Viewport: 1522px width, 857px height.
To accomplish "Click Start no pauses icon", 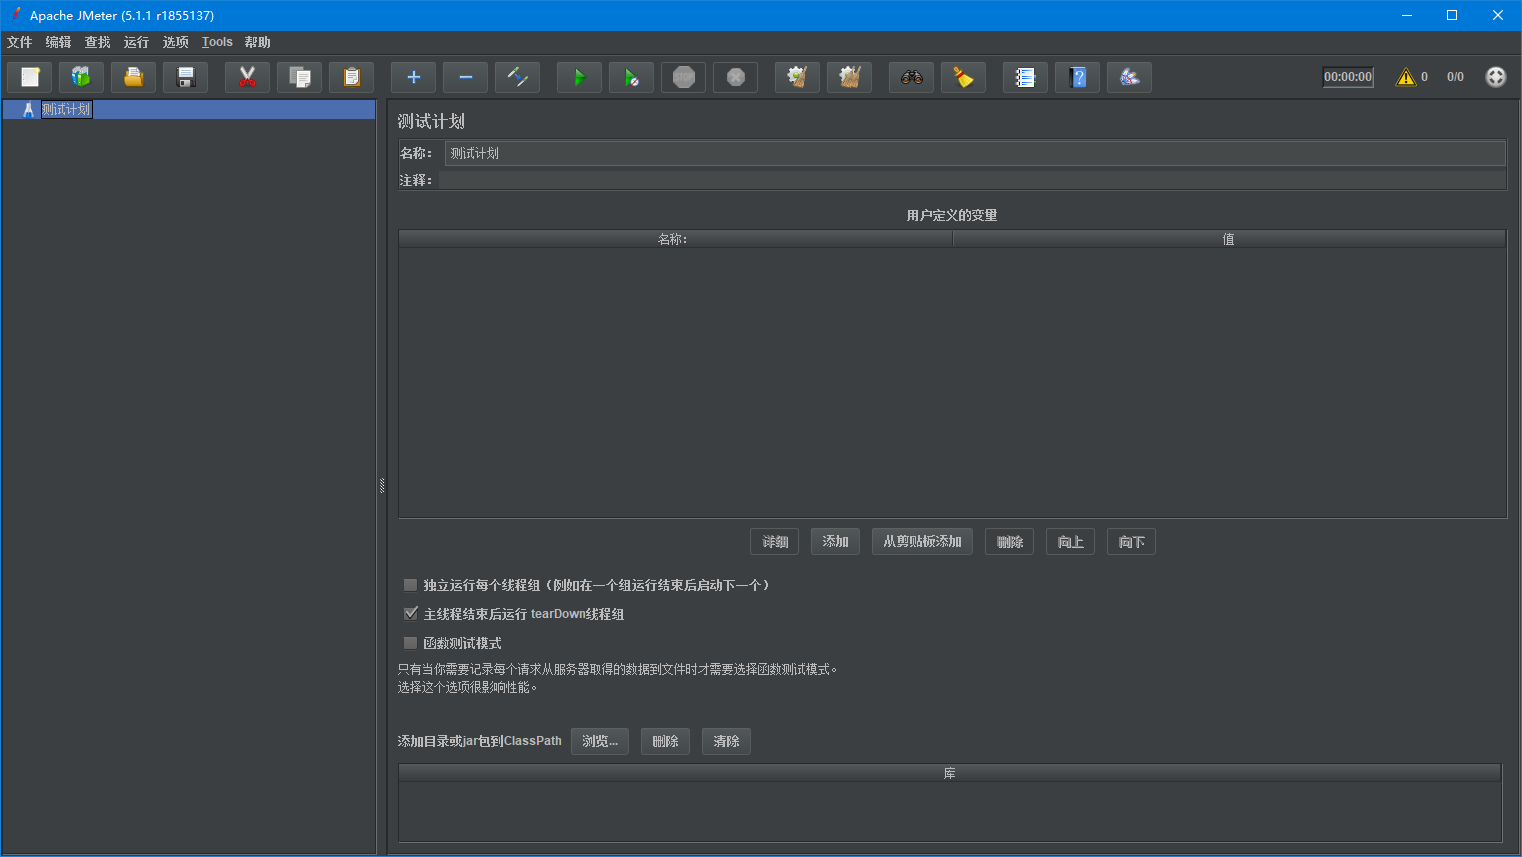I will [x=631, y=77].
